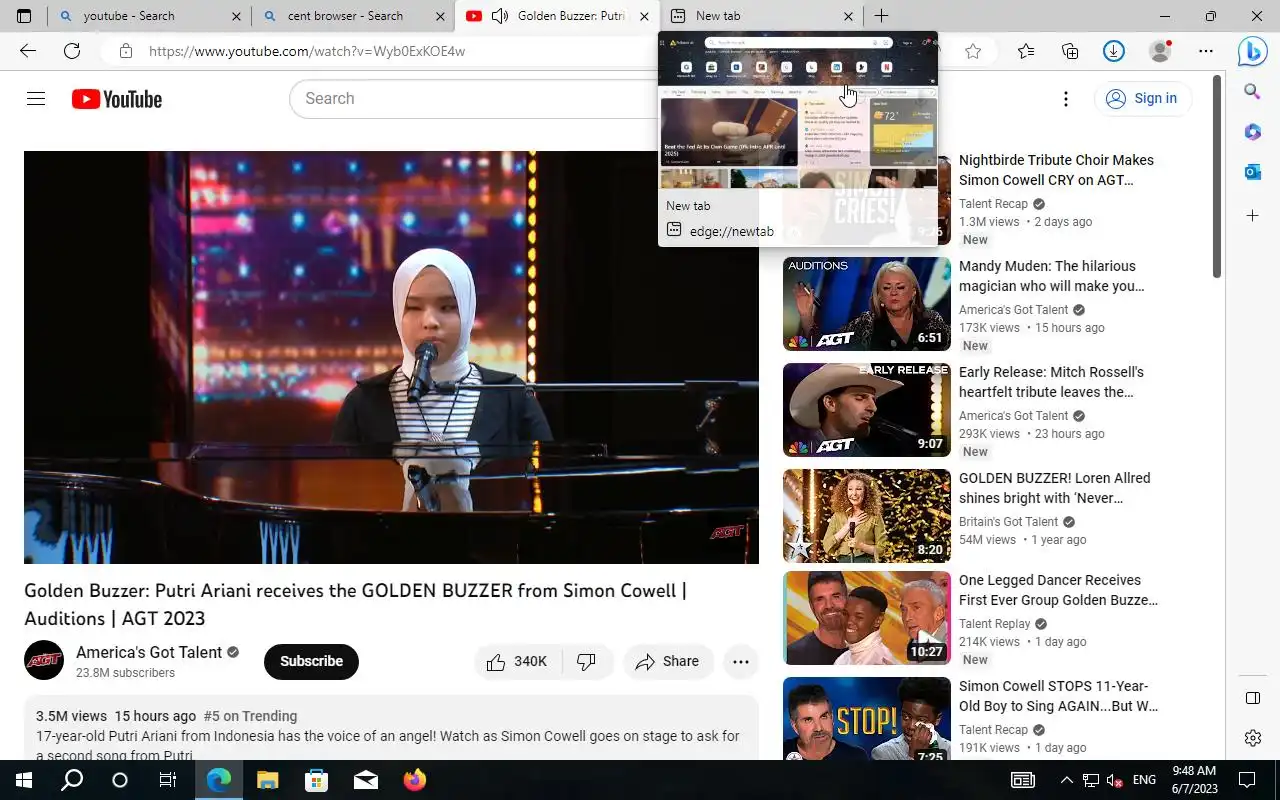Open Loren Allred Golden Buzzer thumbnail

pyautogui.click(x=867, y=516)
